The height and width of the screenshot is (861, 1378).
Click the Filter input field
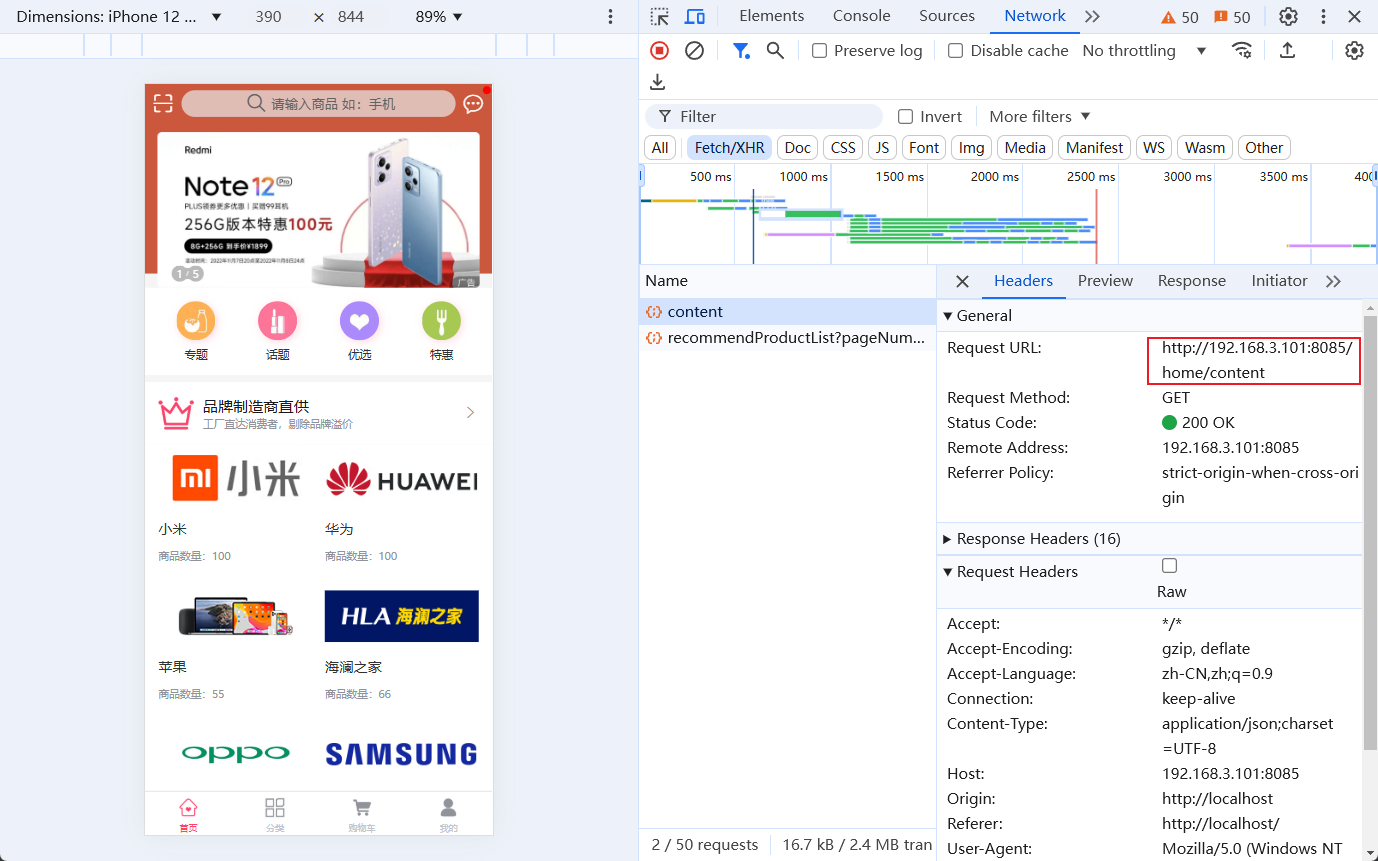click(764, 117)
